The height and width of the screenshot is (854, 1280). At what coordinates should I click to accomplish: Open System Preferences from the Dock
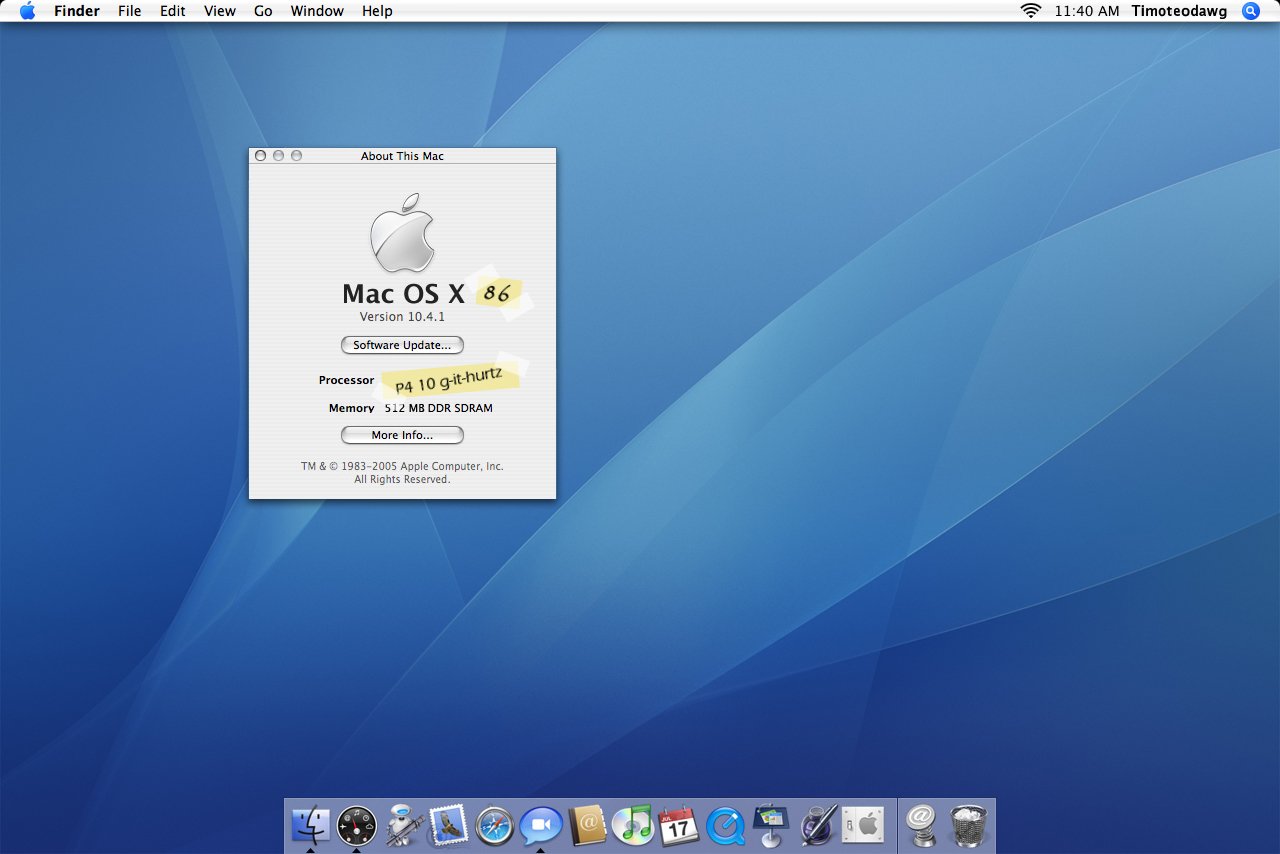click(863, 825)
